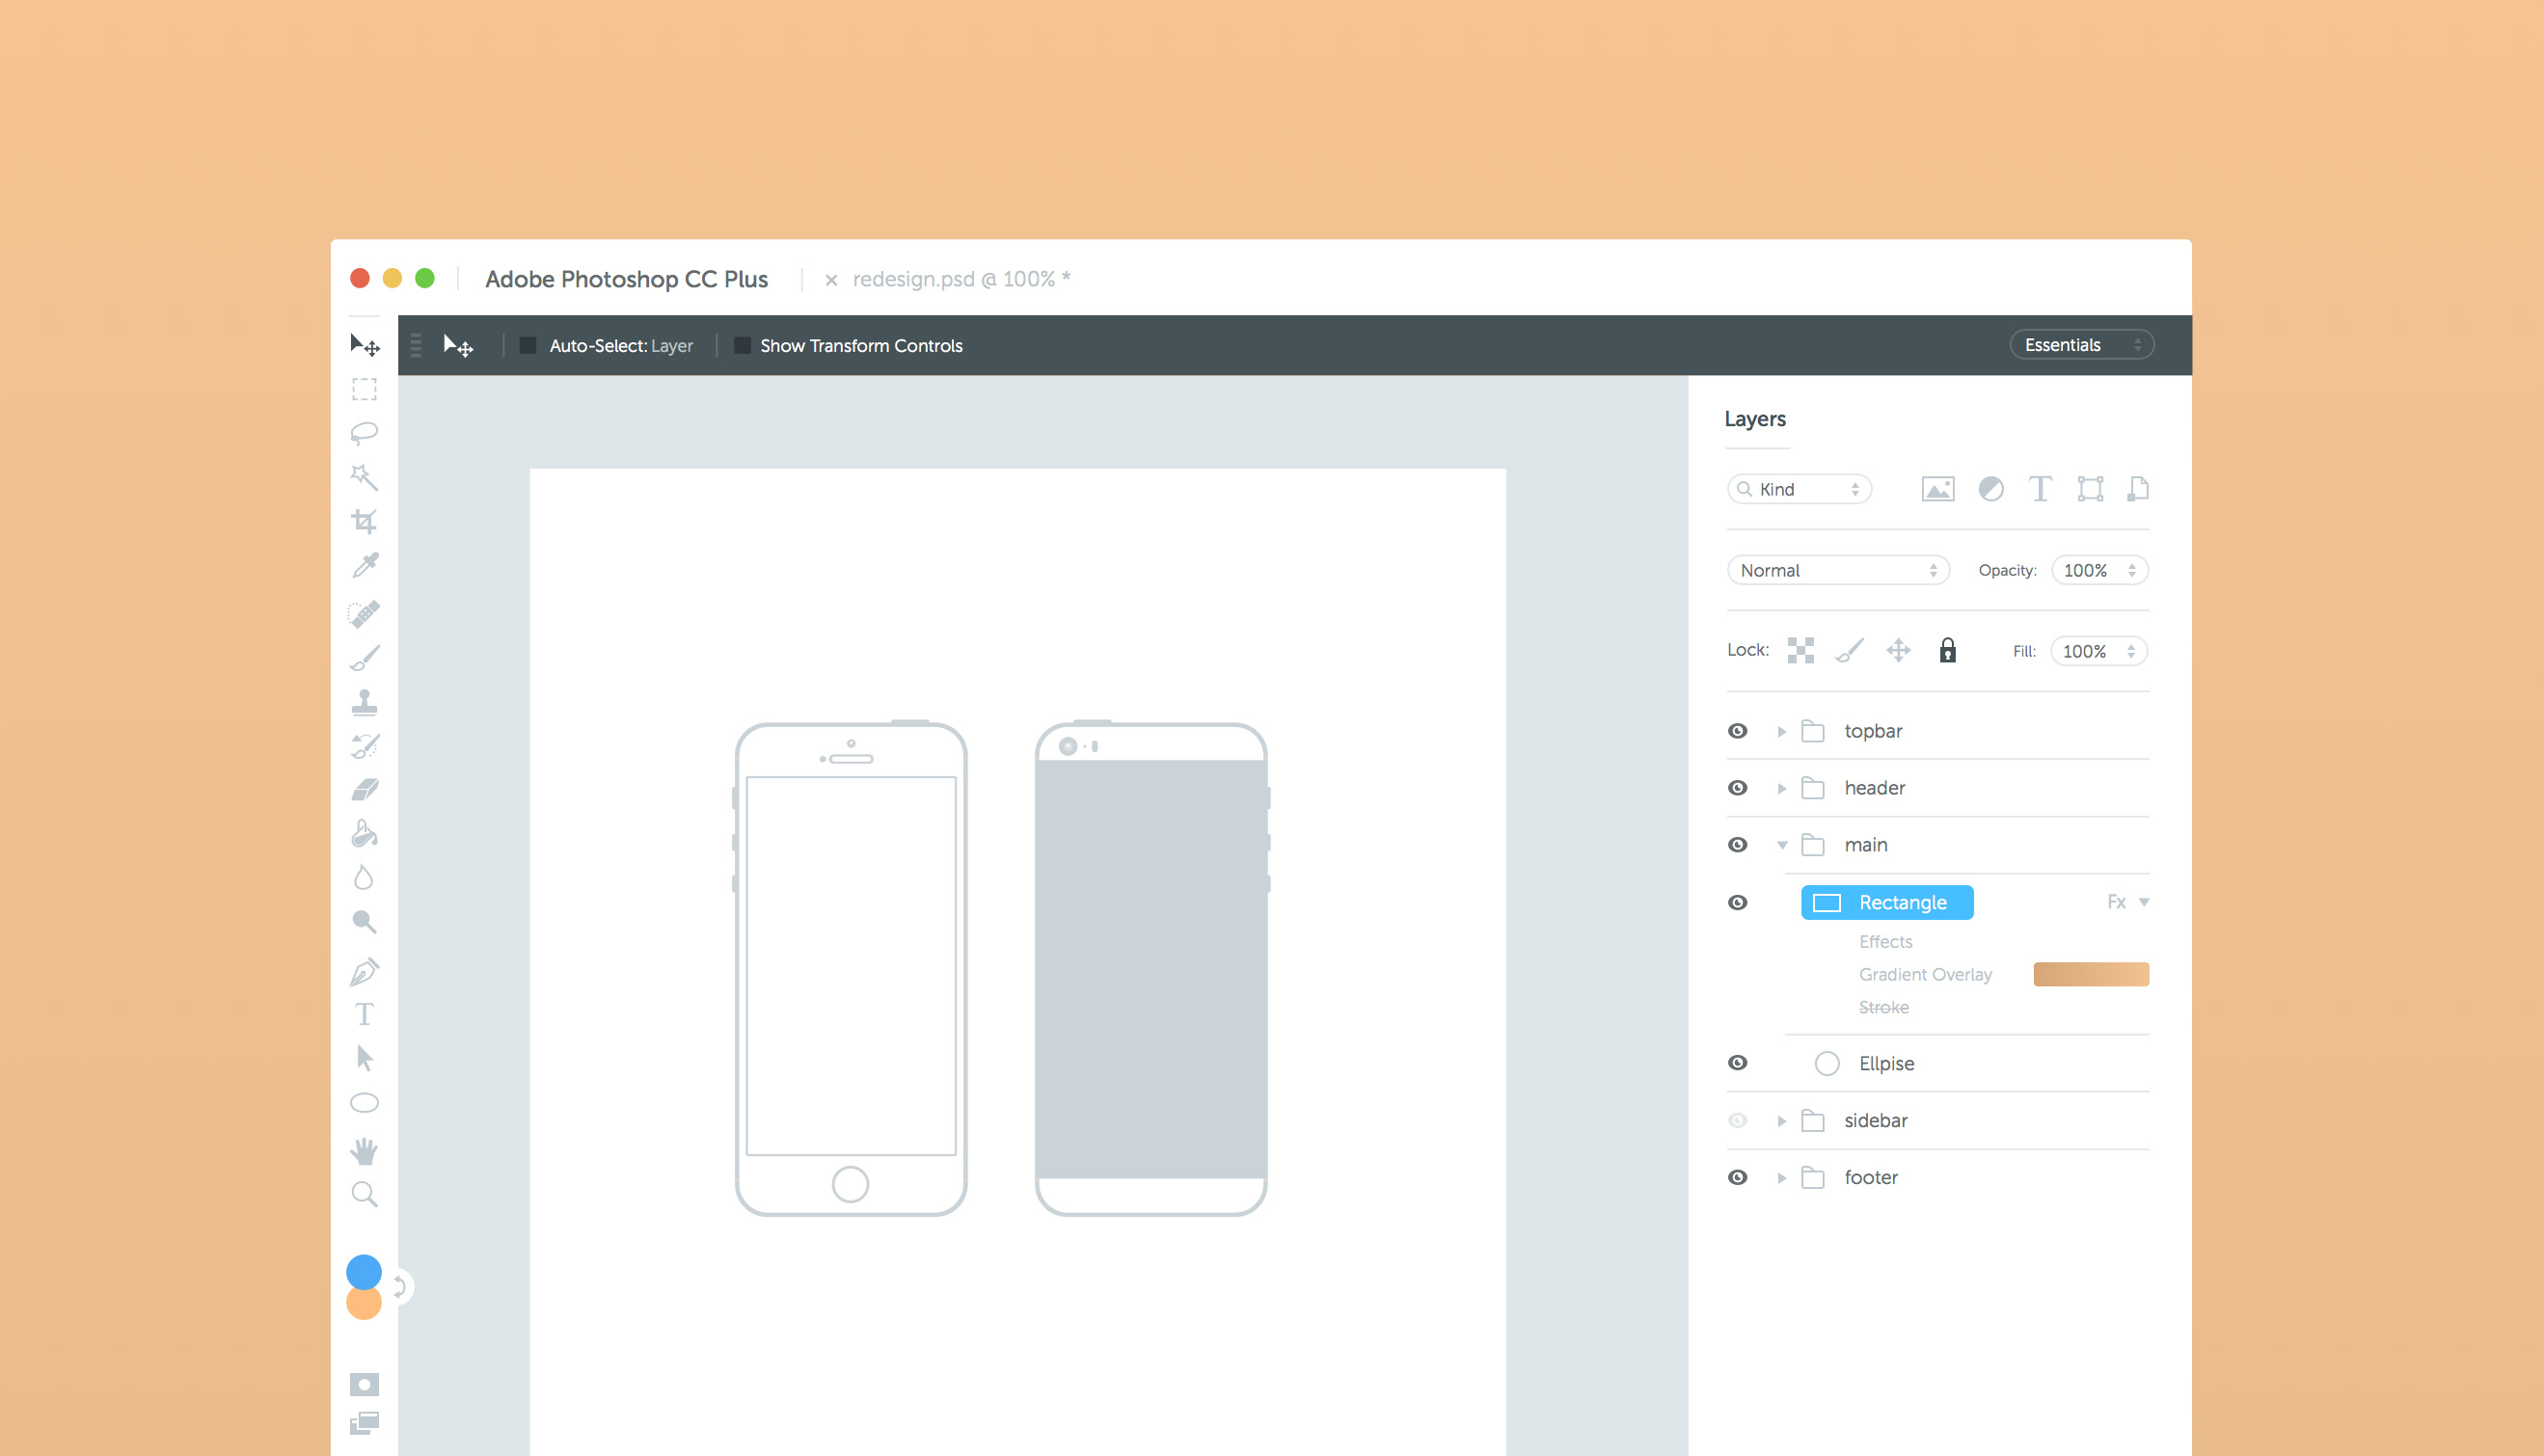Select the Crop tool

364,521
